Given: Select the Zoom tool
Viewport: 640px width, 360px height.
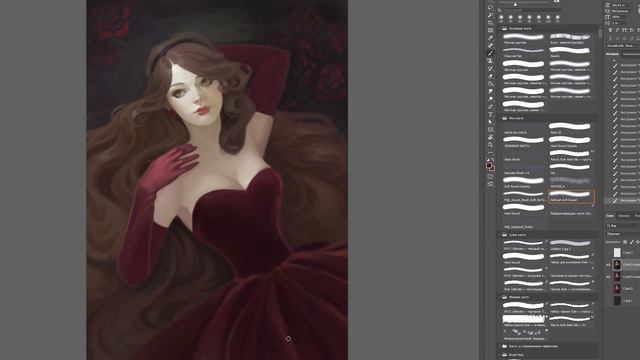Looking at the screenshot, I should (490, 145).
